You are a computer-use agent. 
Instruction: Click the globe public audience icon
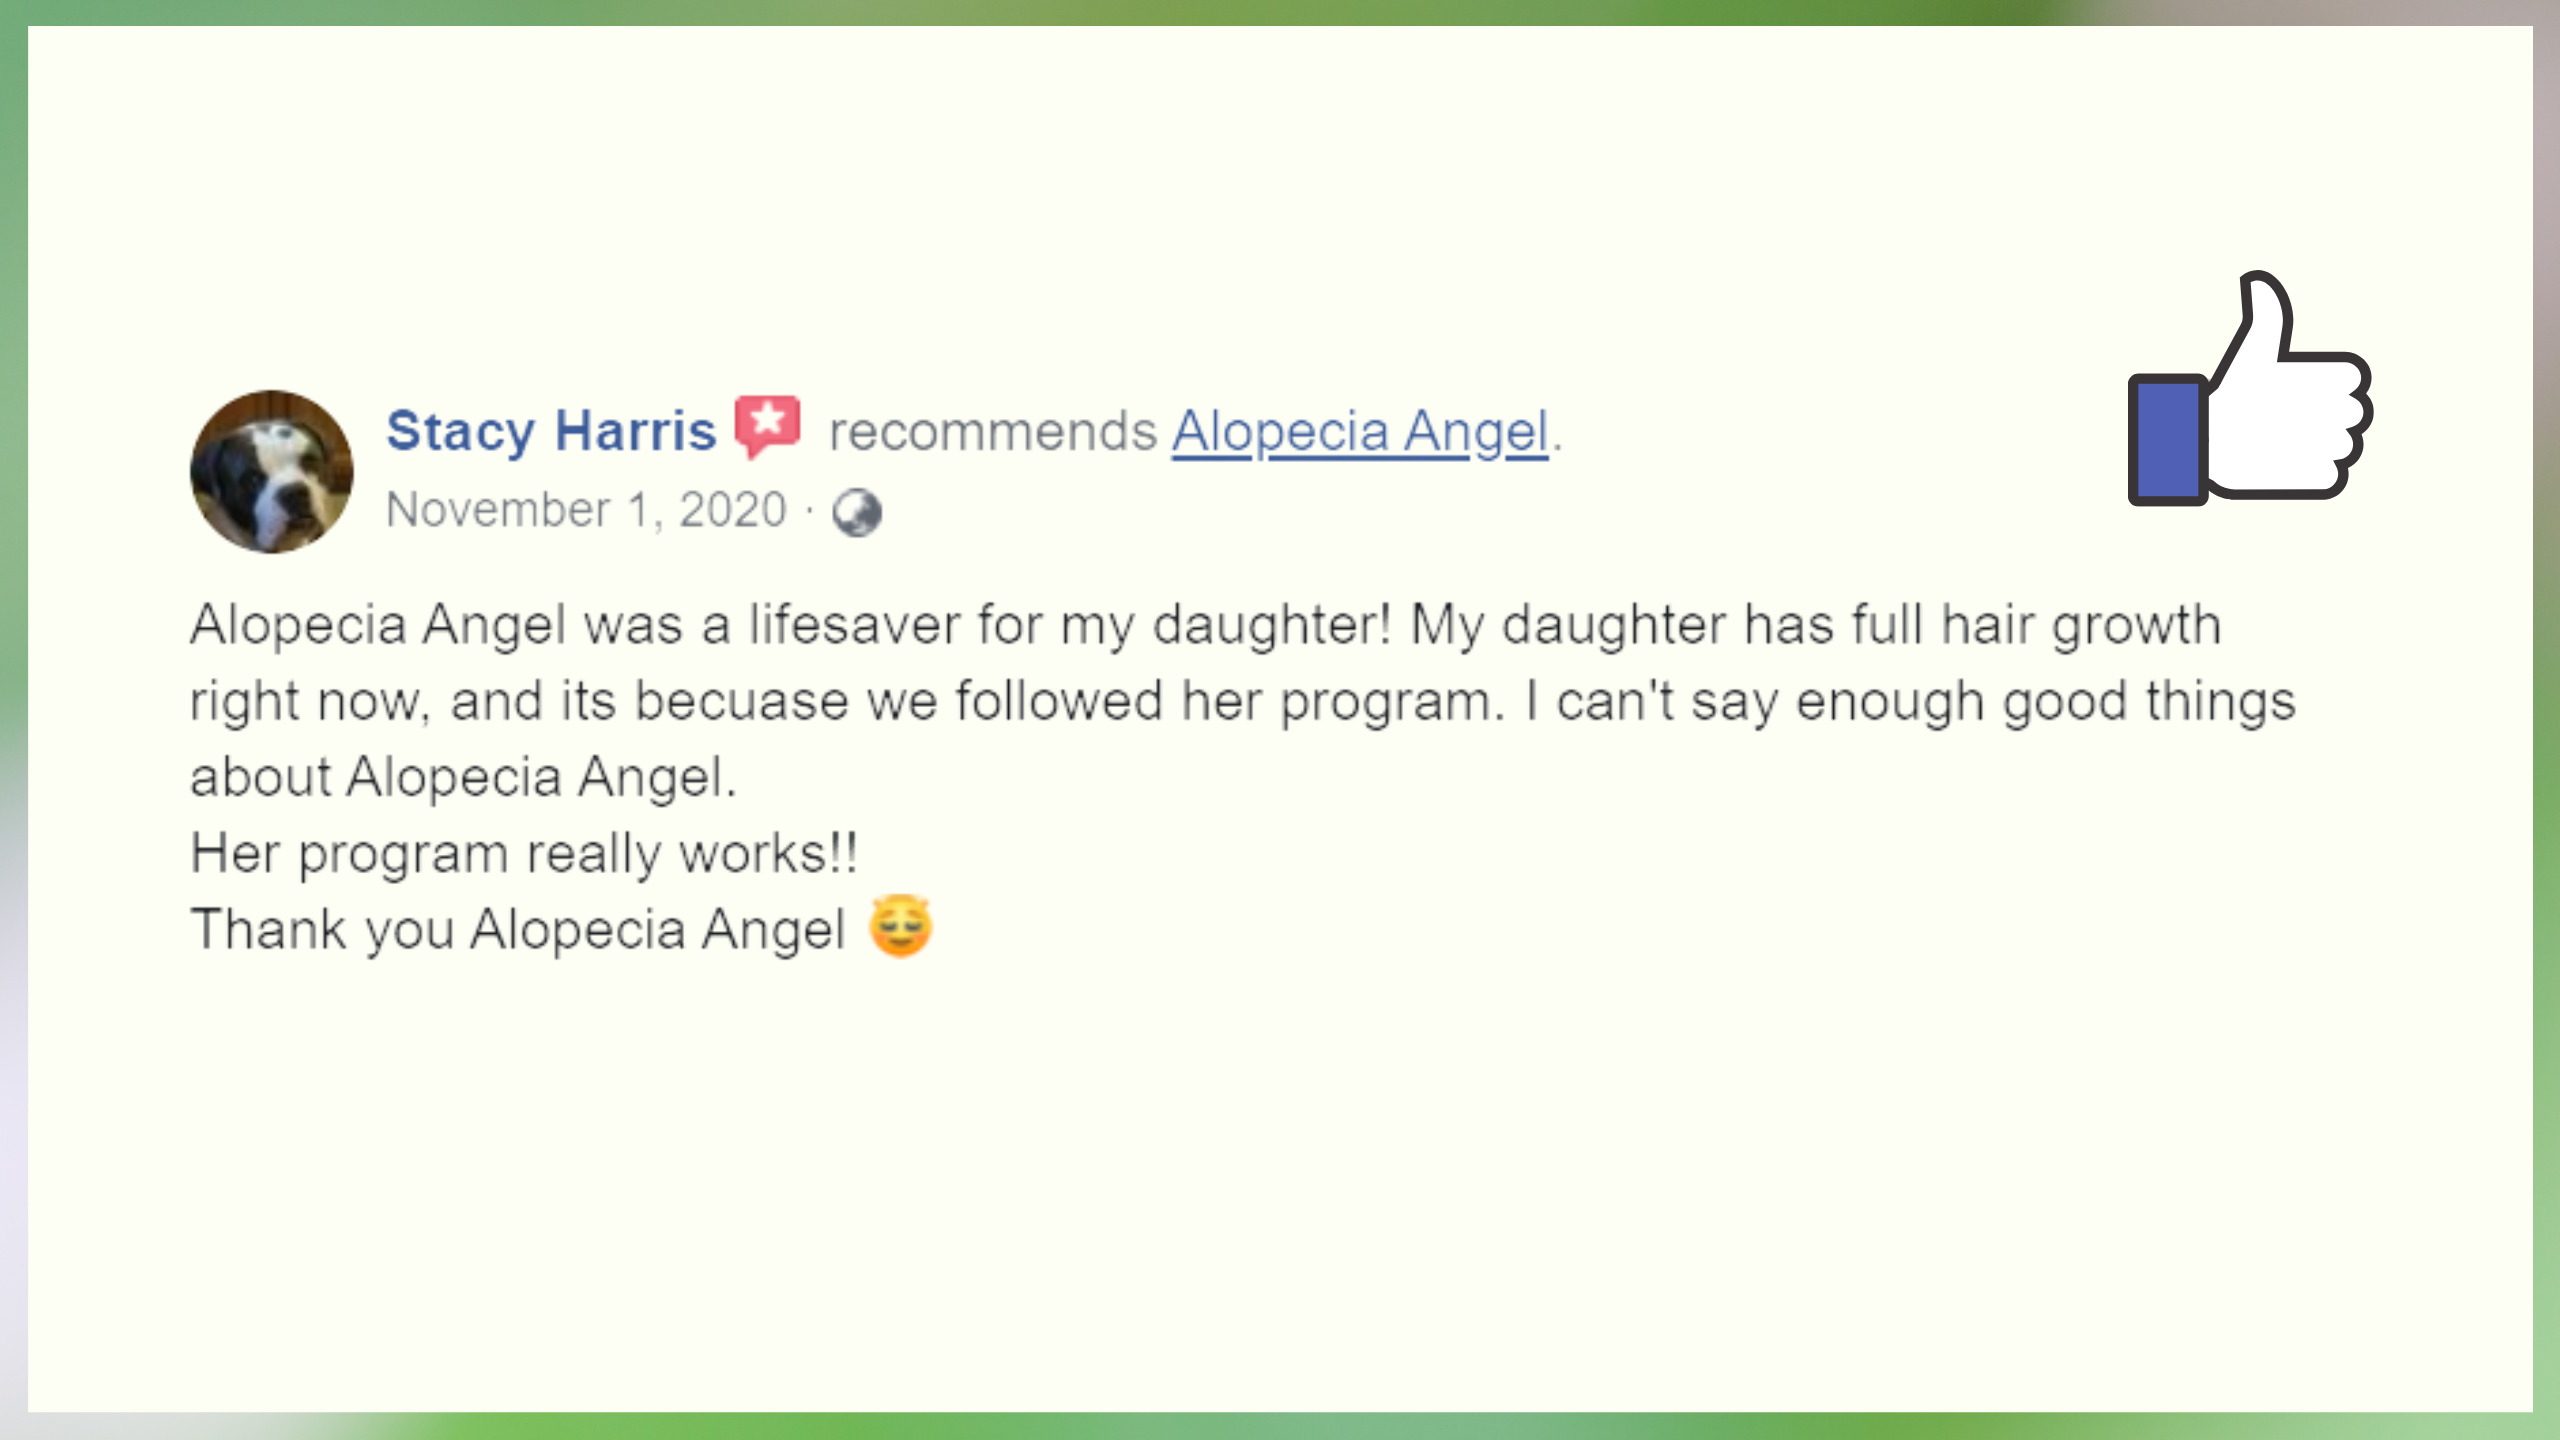(857, 513)
